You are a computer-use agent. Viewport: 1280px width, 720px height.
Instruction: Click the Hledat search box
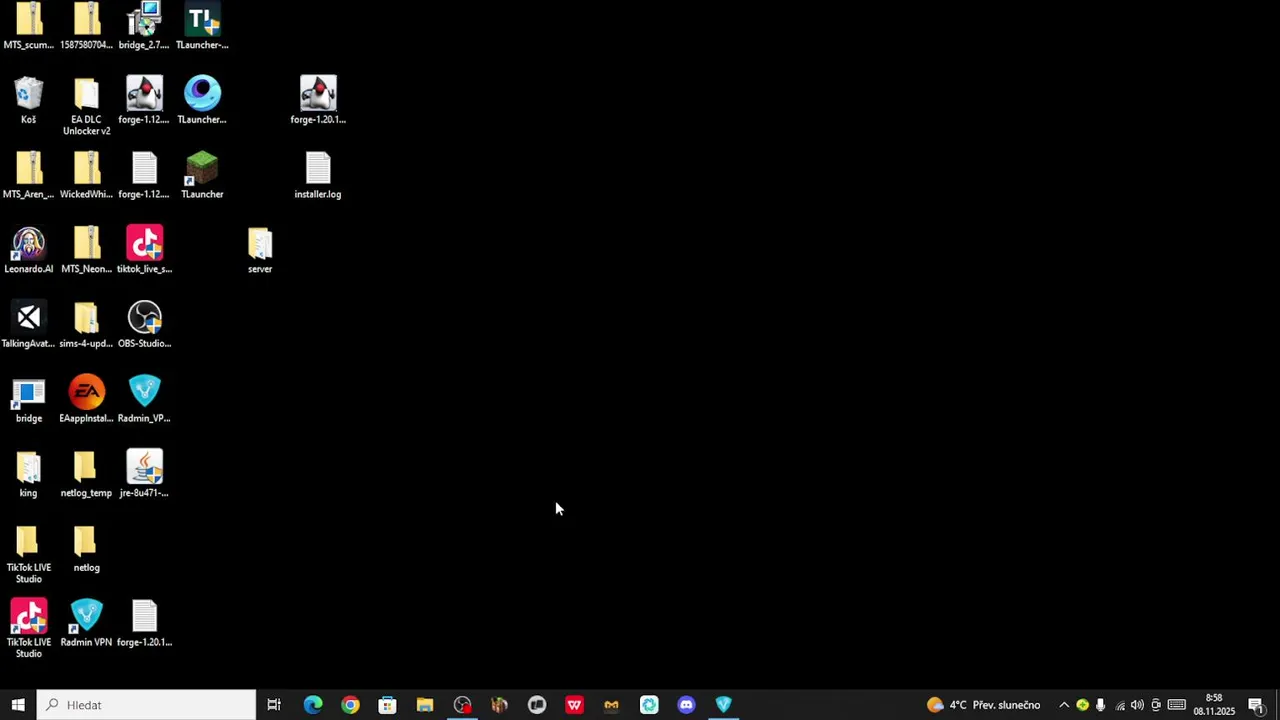pyautogui.click(x=147, y=705)
